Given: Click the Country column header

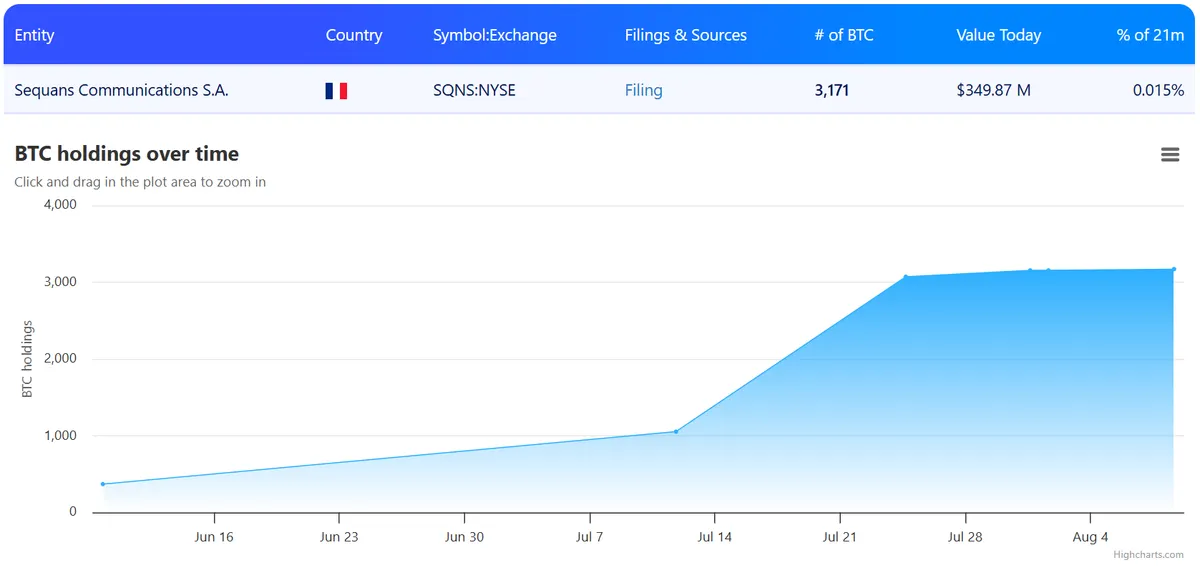Looking at the screenshot, I should (354, 35).
